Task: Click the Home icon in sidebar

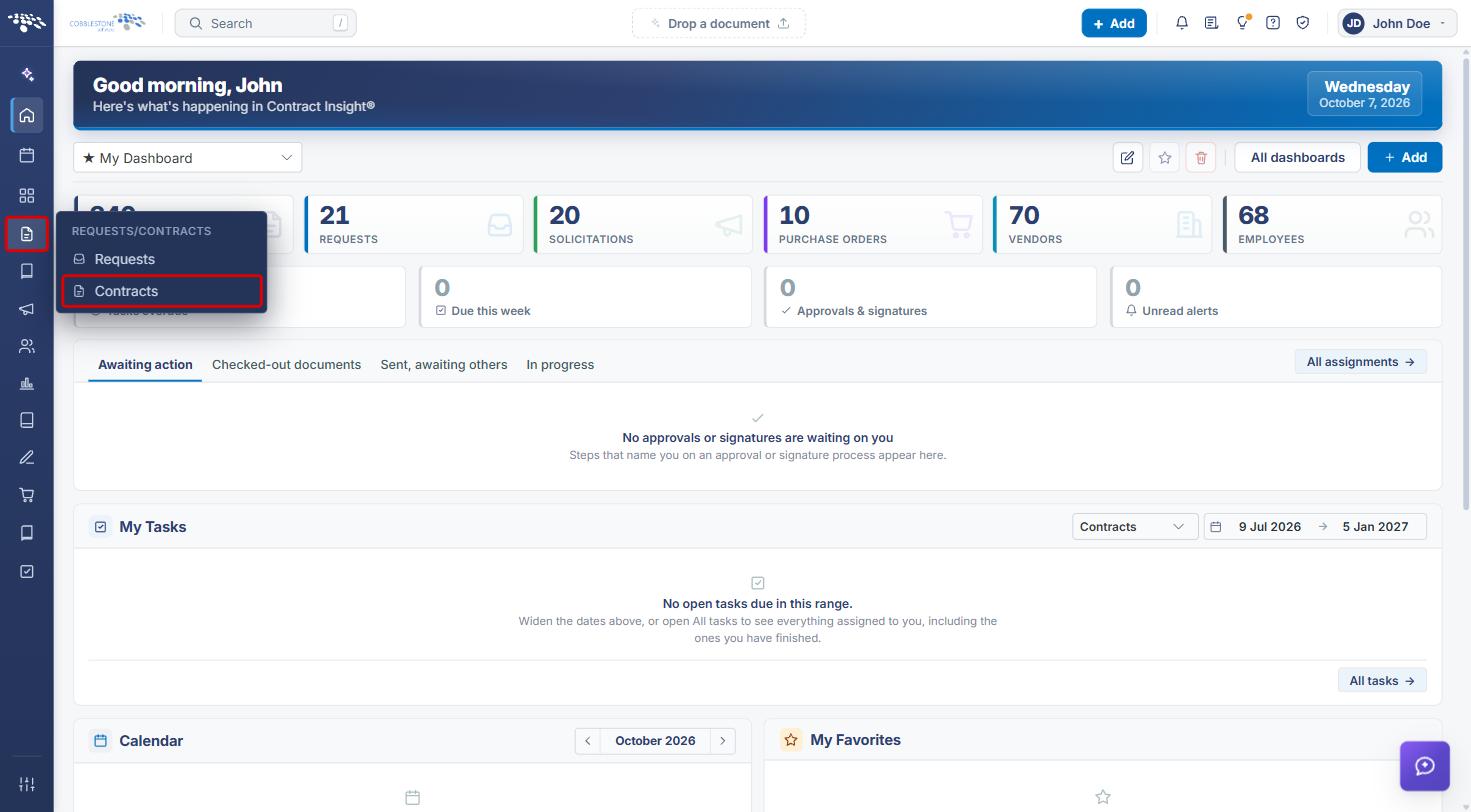Action: 27,115
